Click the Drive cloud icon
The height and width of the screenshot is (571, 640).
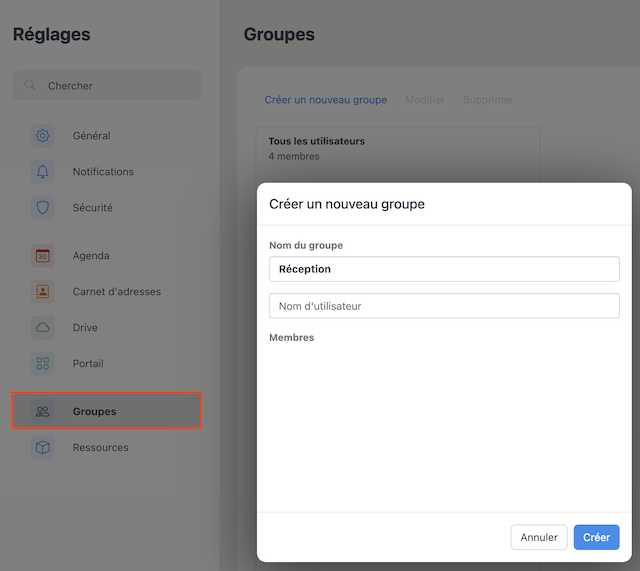point(42,327)
